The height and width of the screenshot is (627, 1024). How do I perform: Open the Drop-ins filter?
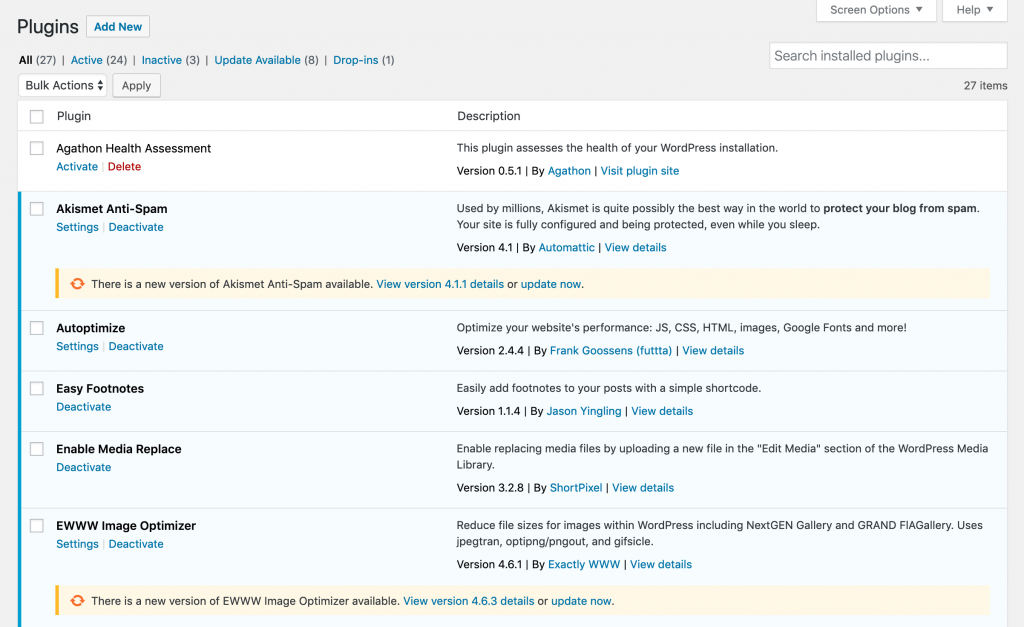(355, 60)
